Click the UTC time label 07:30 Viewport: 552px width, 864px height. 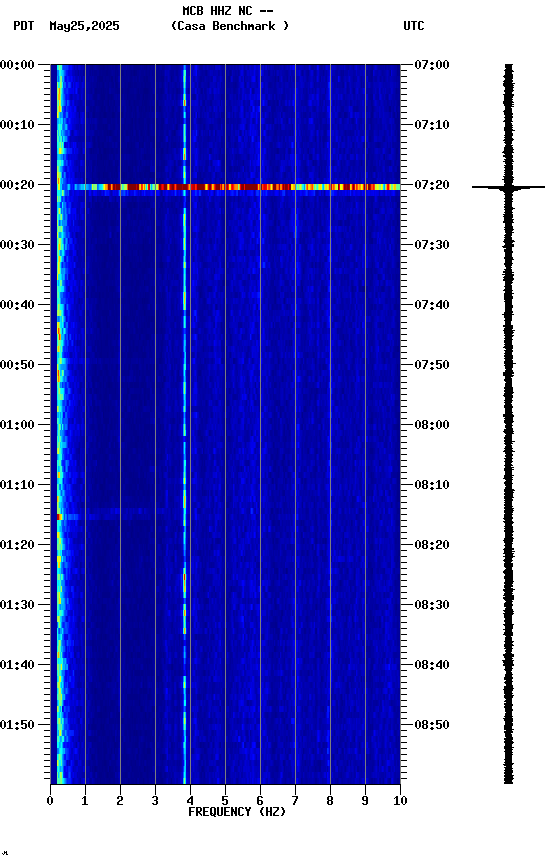(431, 245)
